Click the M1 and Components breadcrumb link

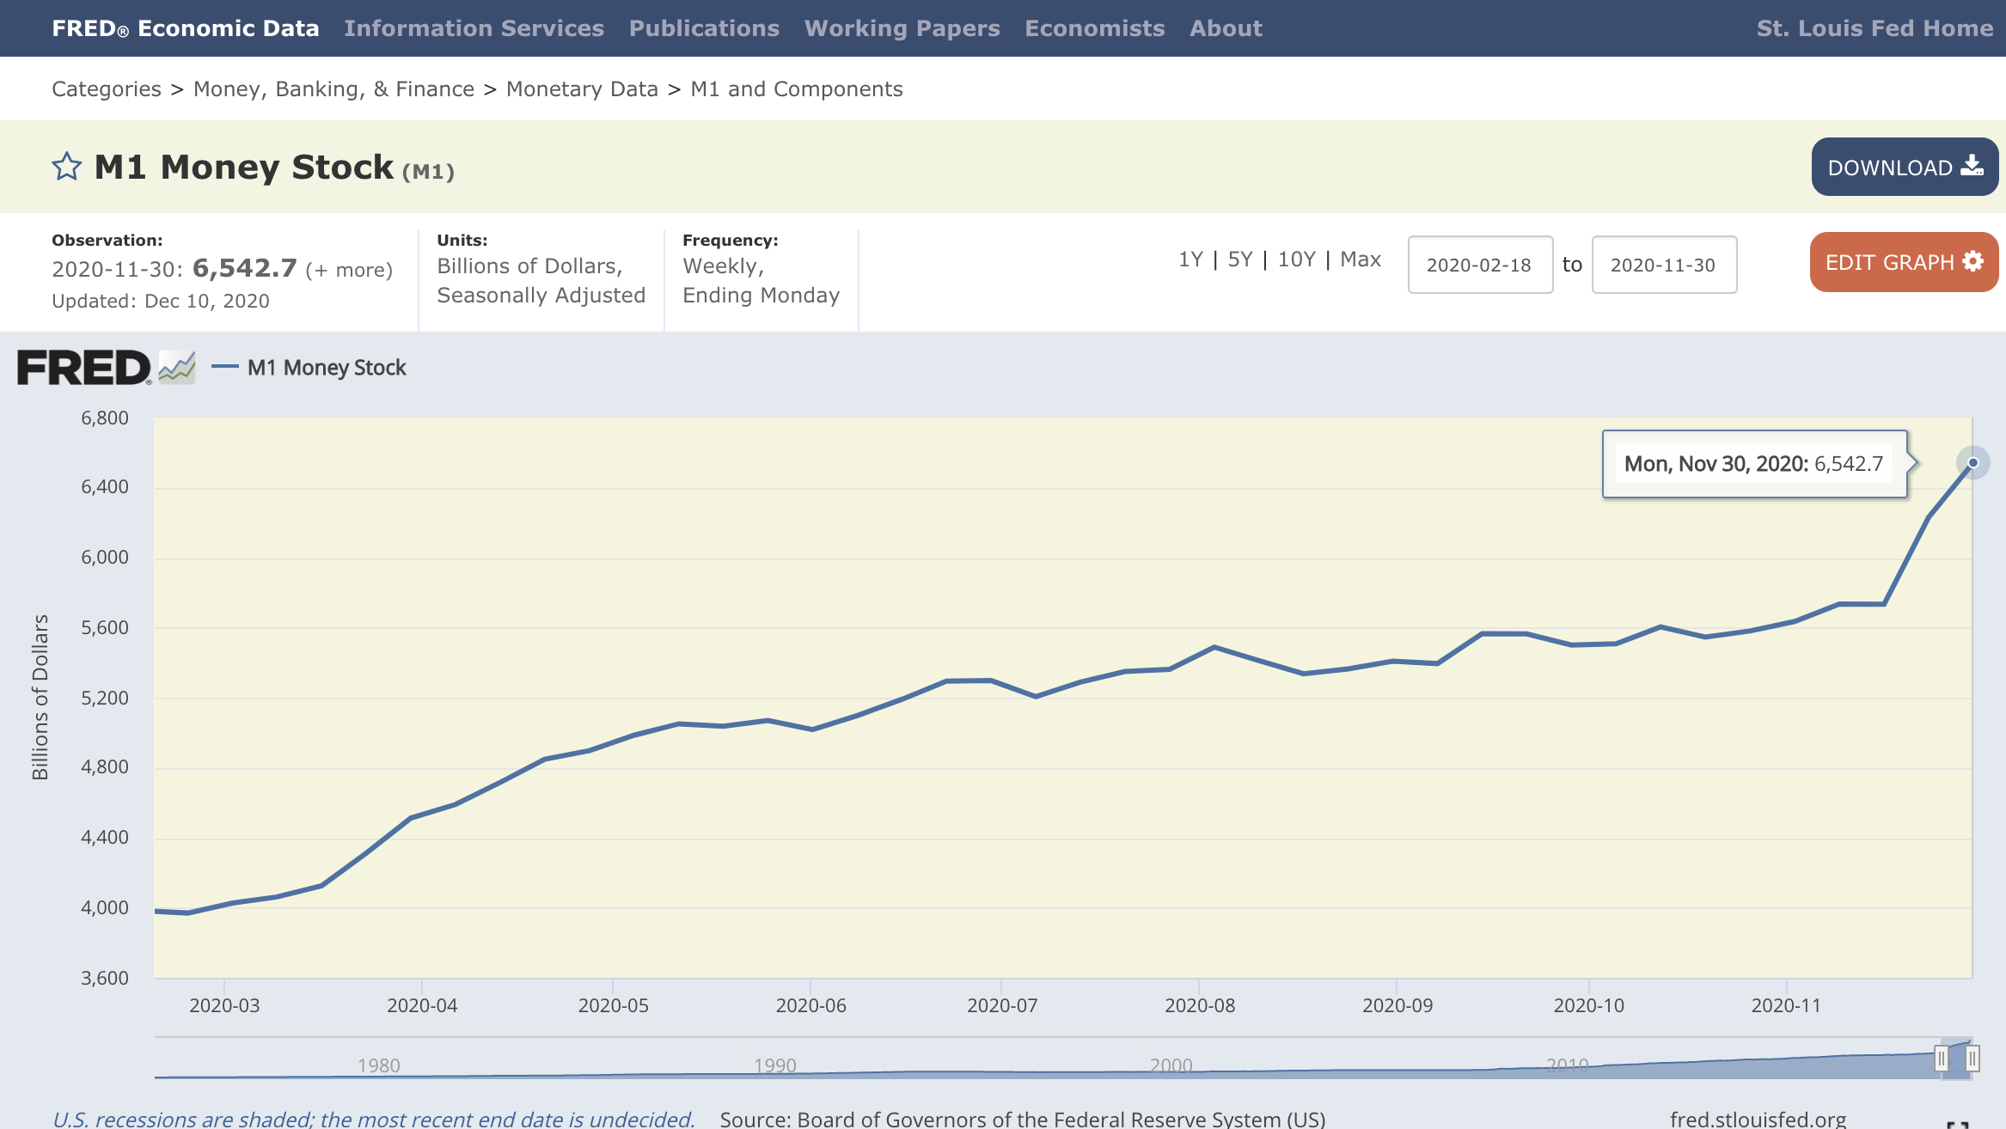(796, 88)
